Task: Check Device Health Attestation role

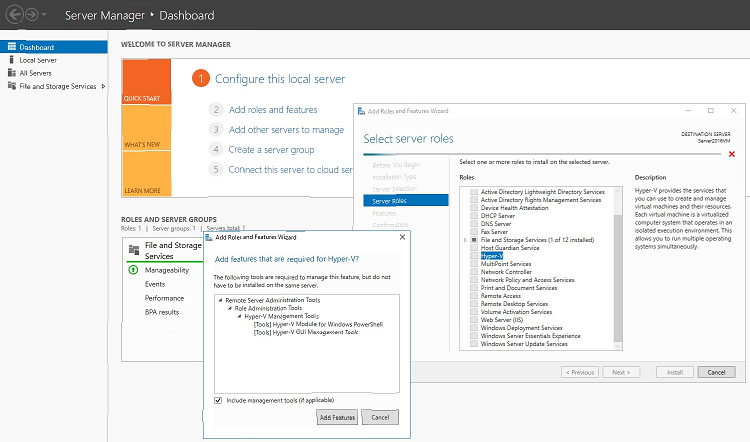Action: 474,208
